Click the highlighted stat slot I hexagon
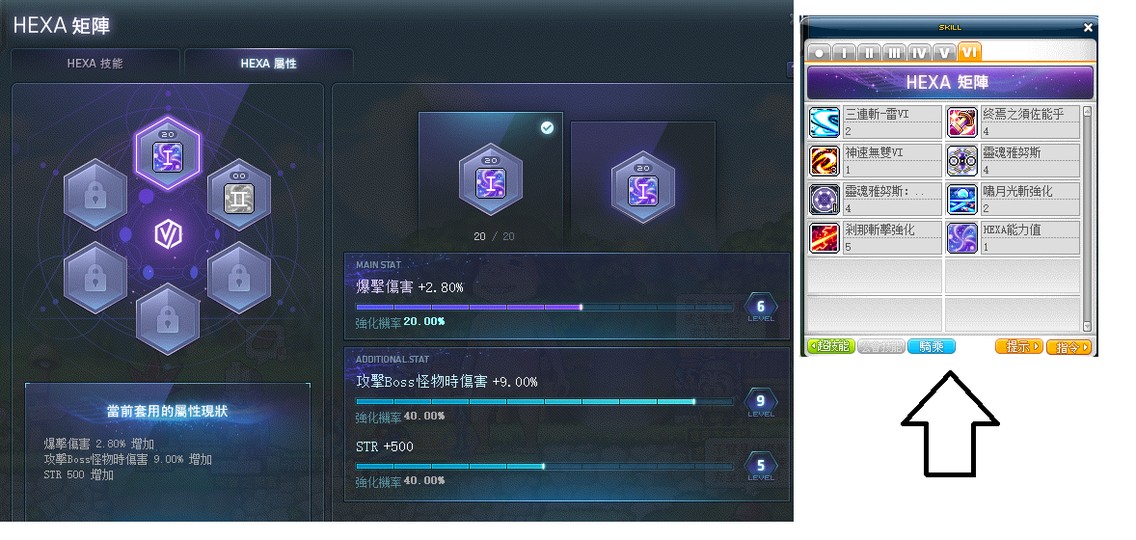Image resolution: width=1136 pixels, height=540 pixels. 167,153
